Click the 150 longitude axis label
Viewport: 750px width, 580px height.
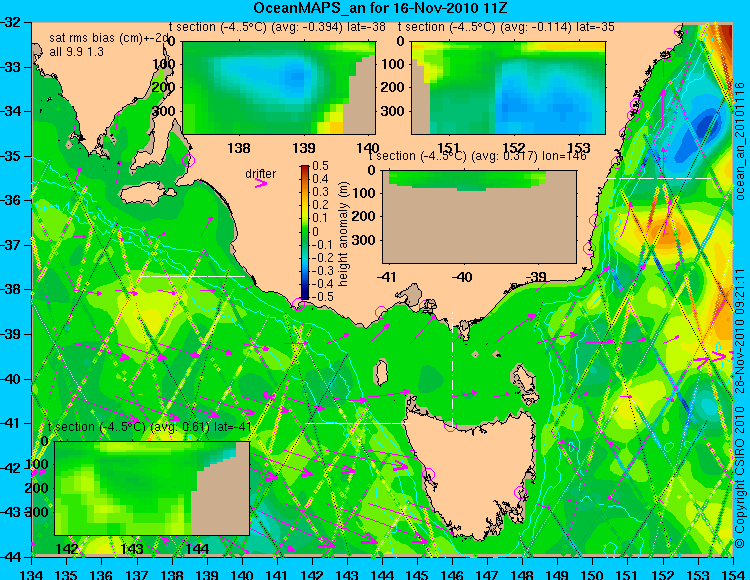coord(593,574)
